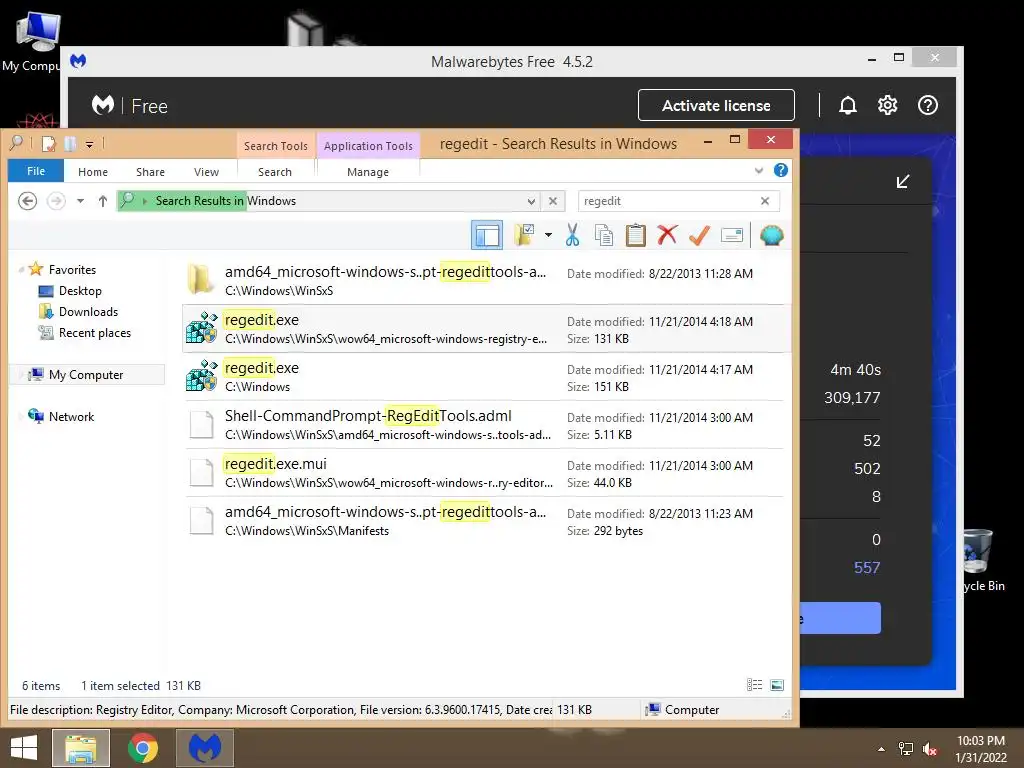Image resolution: width=1024 pixels, height=768 pixels.
Task: Click the Copy icon in toolbar
Action: [x=604, y=235]
